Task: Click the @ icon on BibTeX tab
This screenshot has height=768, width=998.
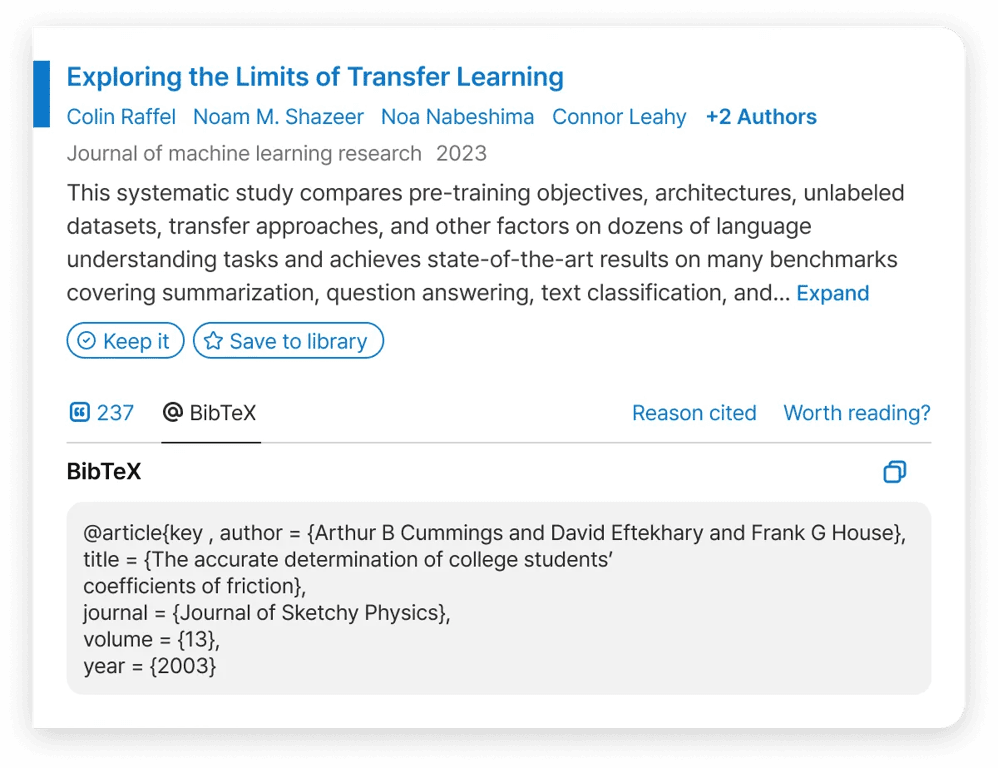Action: 172,412
